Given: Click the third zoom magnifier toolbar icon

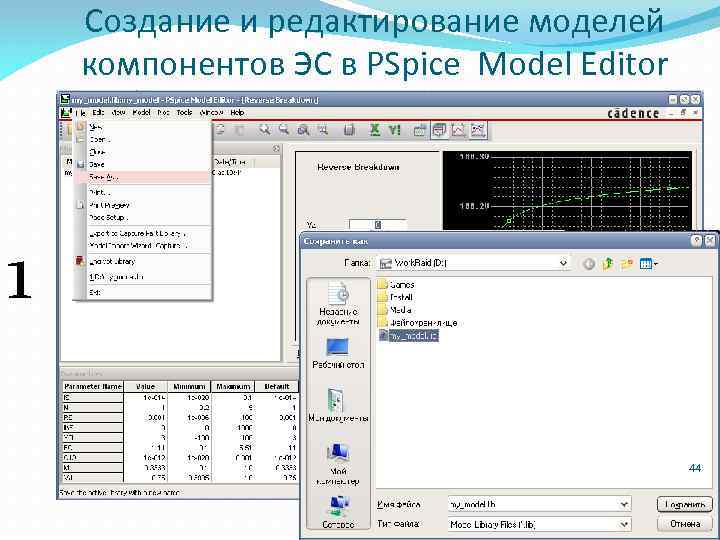Looking at the screenshot, I should coord(304,130).
